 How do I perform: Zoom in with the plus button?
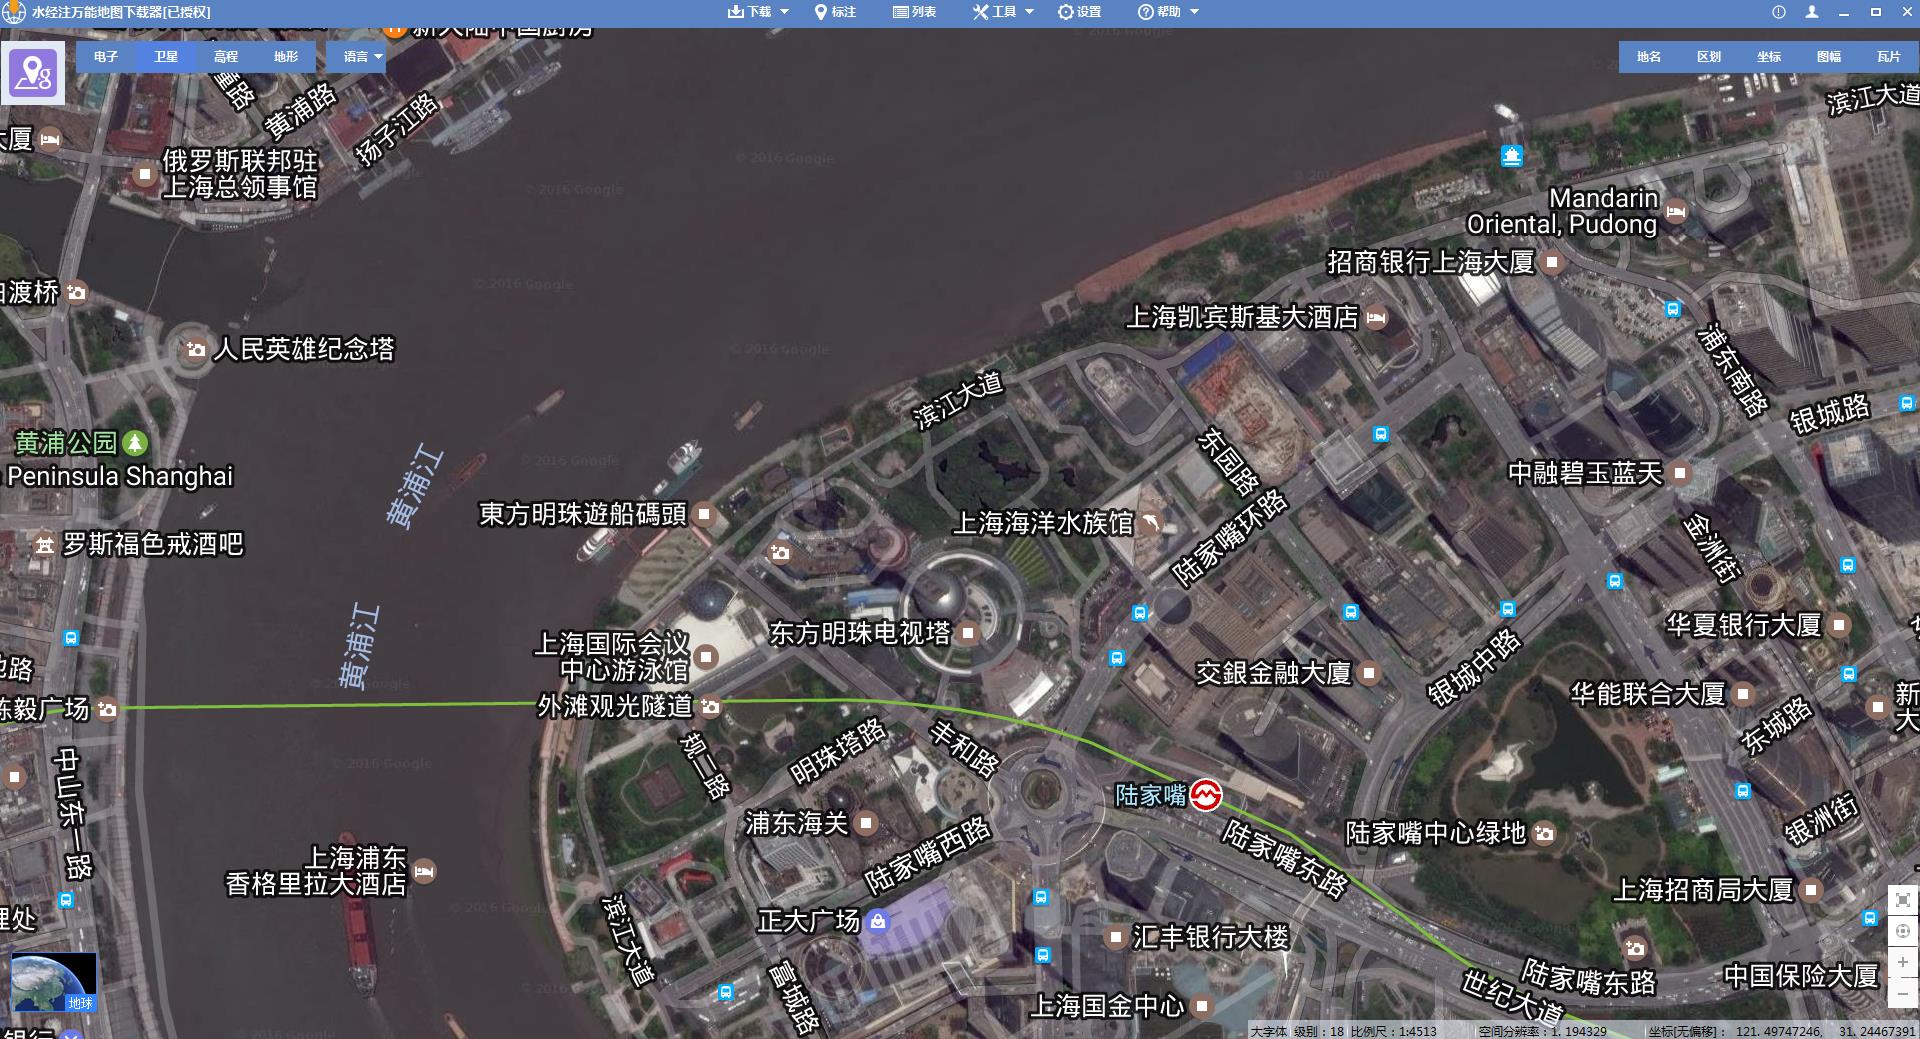1903,962
